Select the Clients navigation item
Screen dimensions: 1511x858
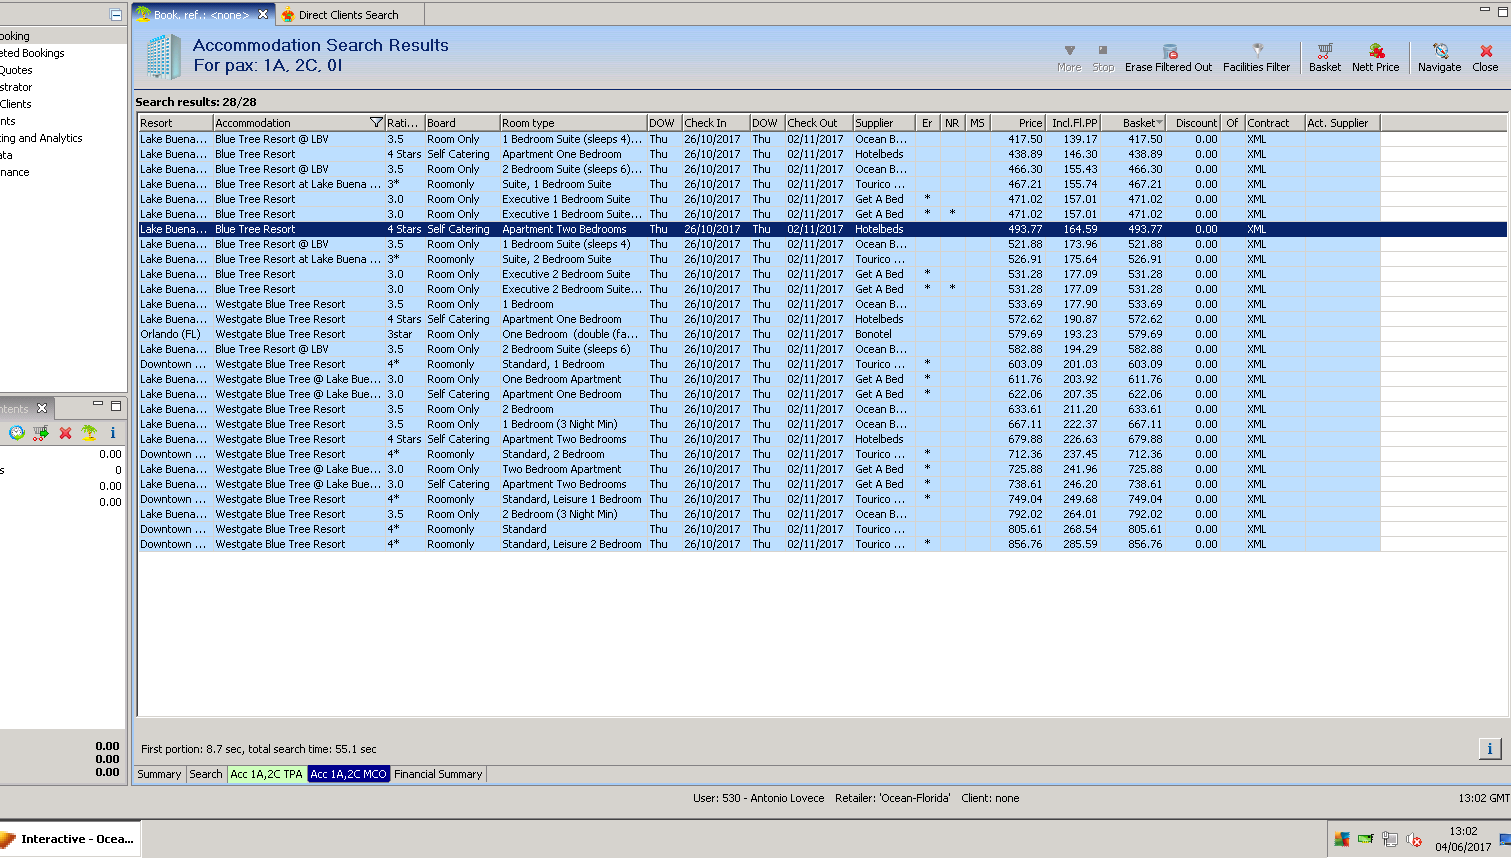tap(16, 104)
